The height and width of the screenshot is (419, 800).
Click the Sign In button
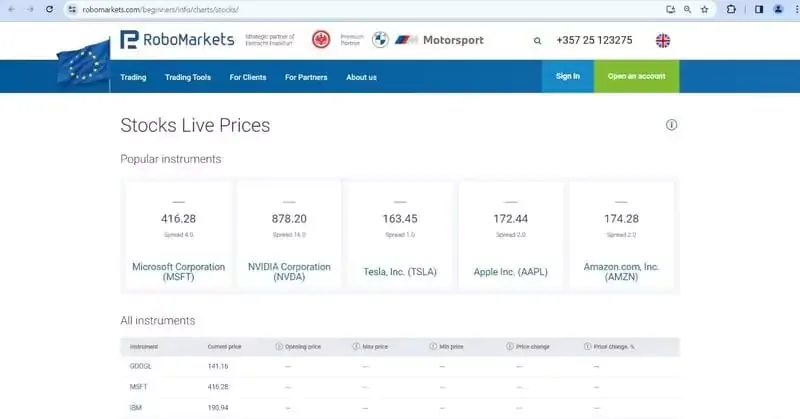coord(568,76)
